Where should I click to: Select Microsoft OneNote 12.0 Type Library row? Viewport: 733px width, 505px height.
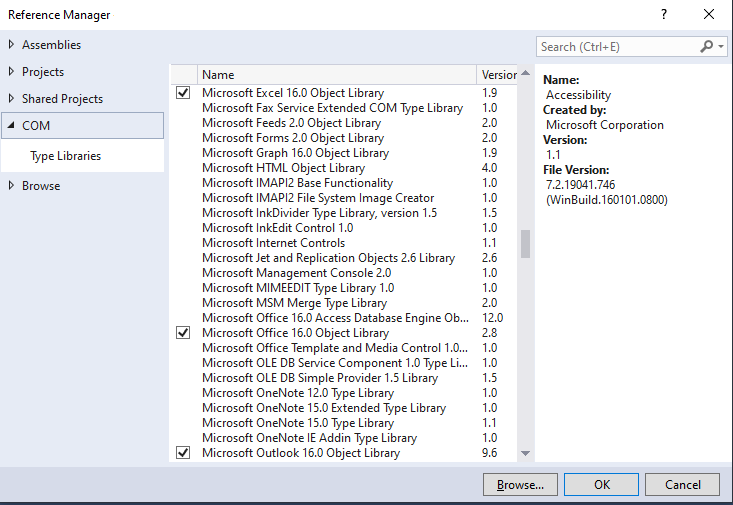click(343, 392)
